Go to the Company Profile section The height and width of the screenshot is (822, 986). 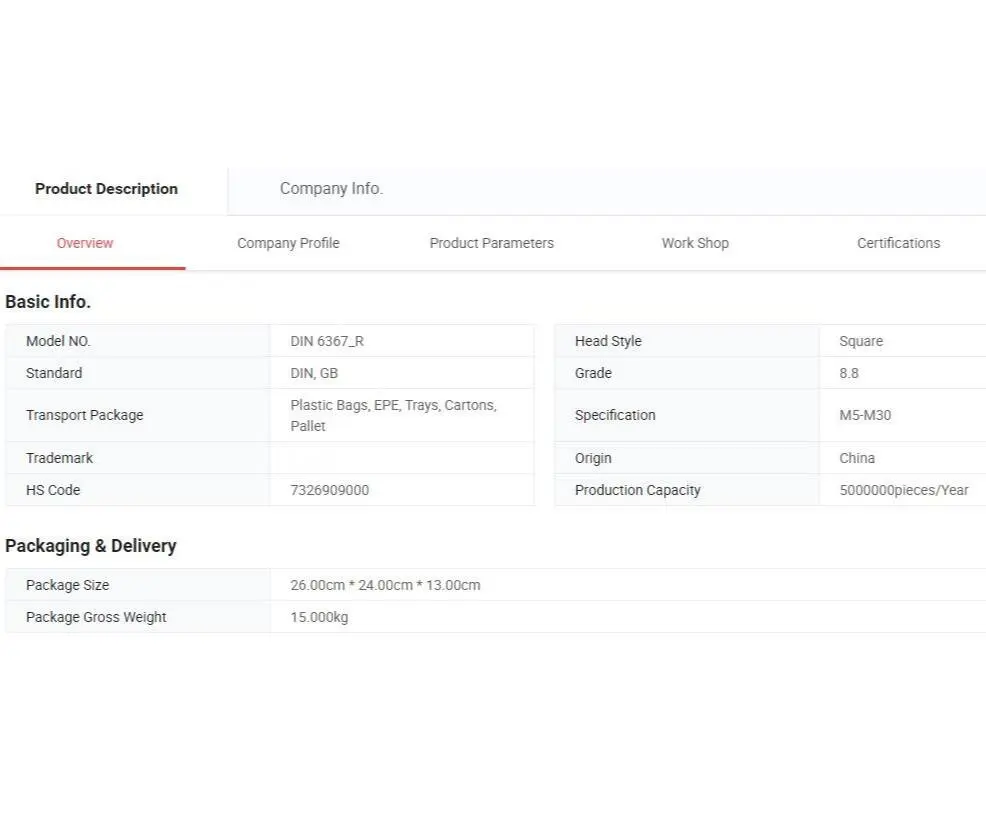[x=288, y=243]
